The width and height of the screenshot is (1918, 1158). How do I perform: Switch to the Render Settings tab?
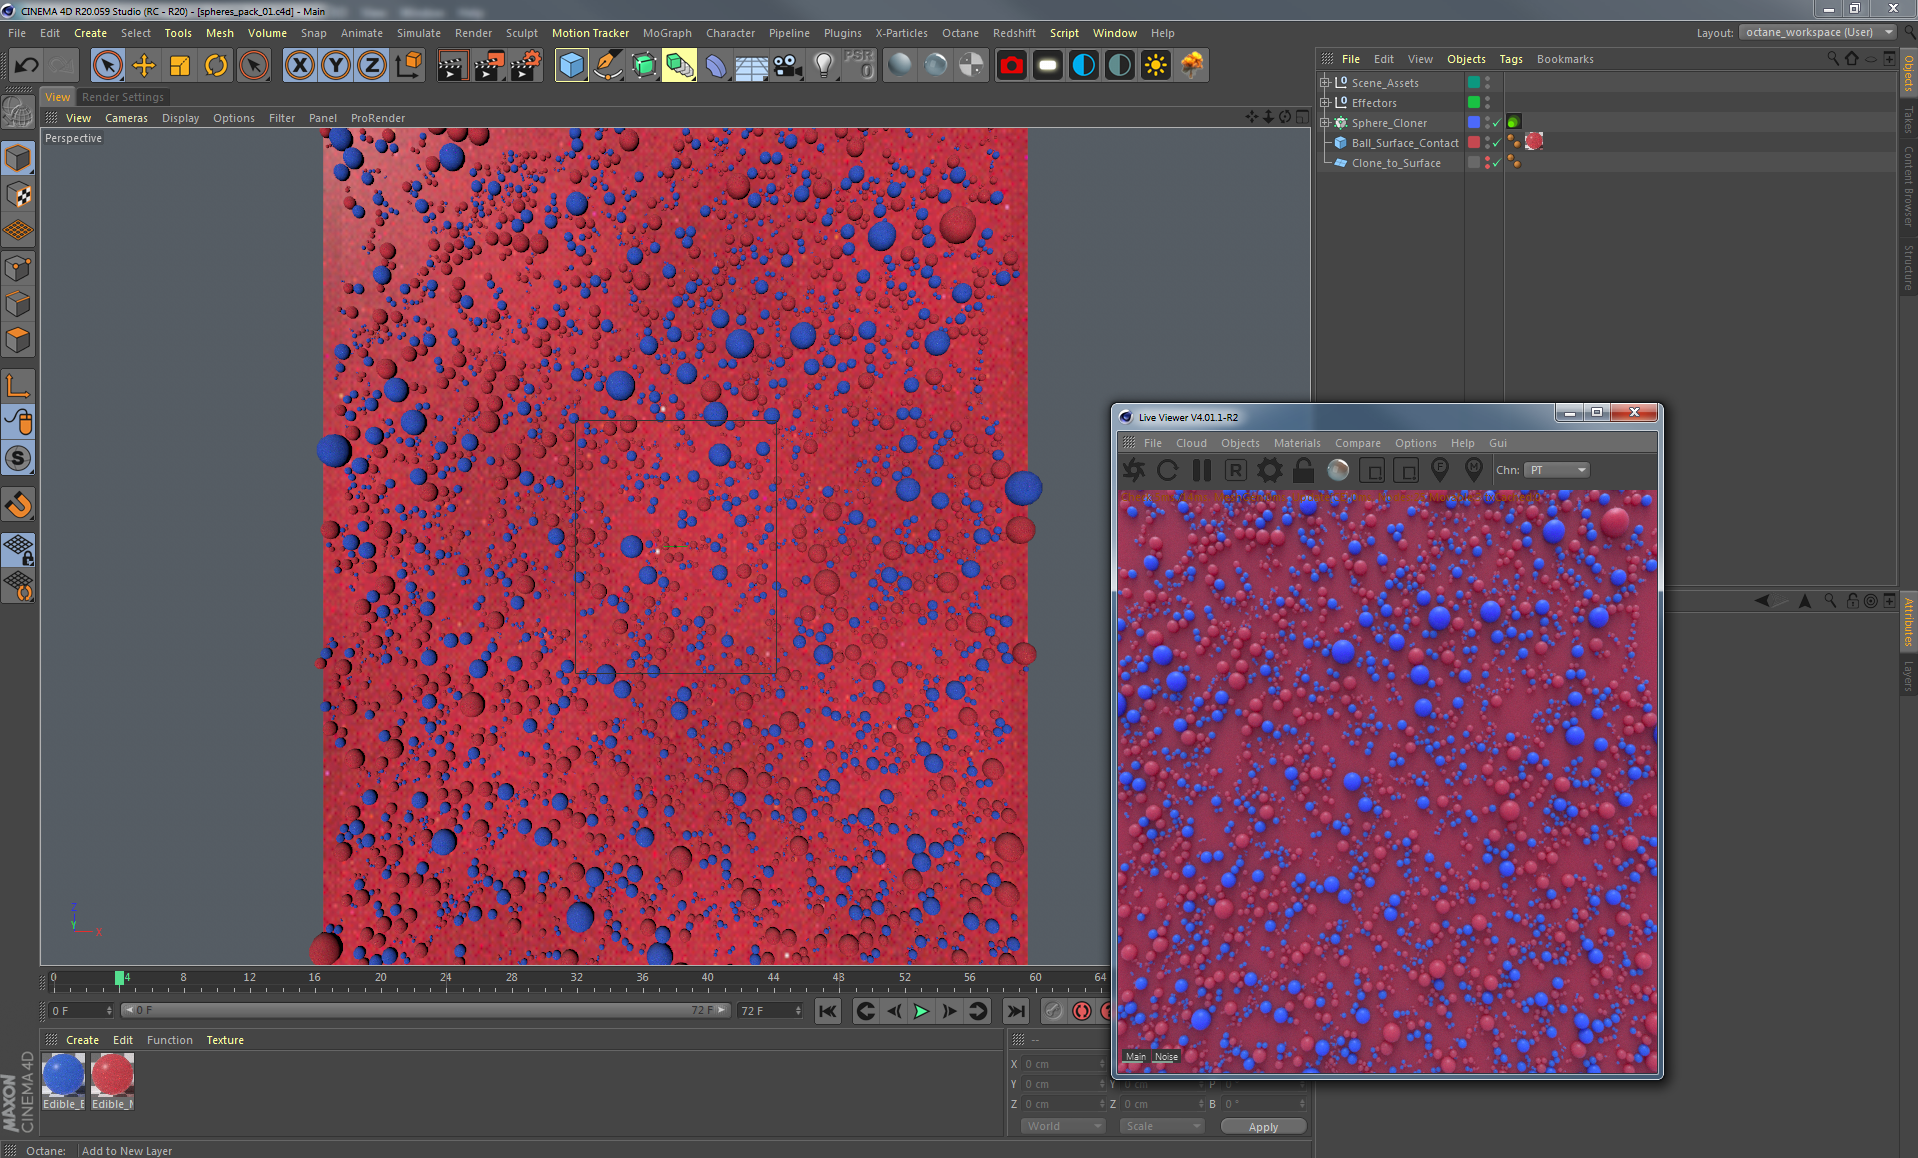tap(122, 97)
